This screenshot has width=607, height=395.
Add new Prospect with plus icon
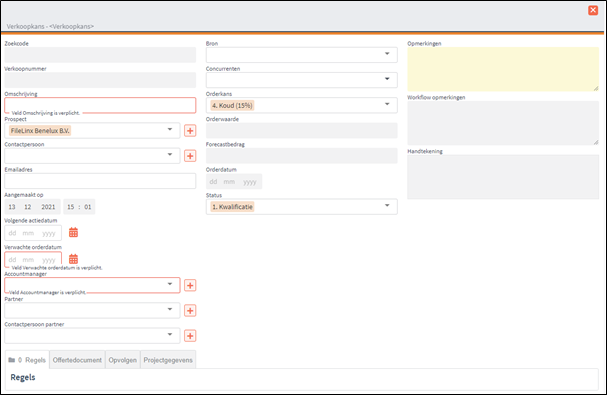coord(190,131)
